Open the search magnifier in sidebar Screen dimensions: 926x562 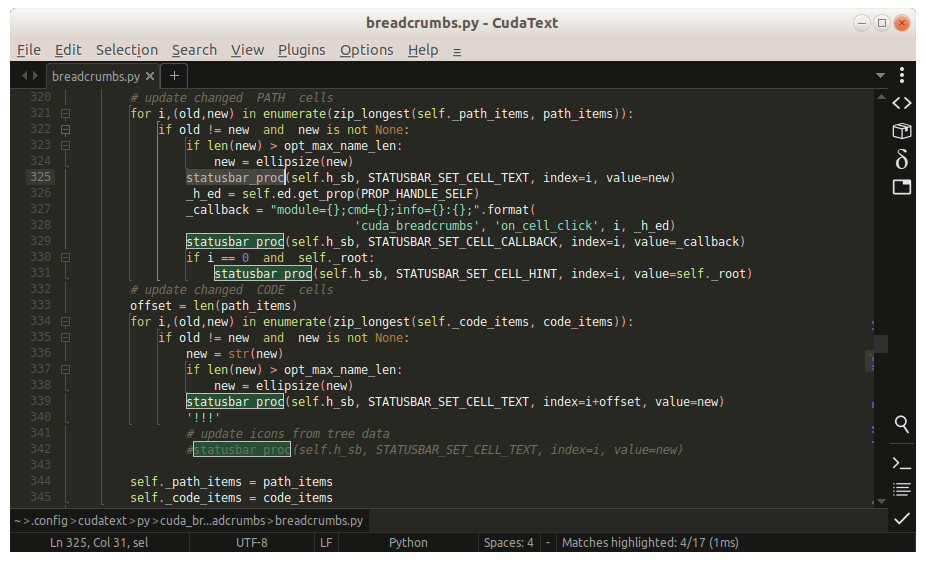tap(901, 424)
